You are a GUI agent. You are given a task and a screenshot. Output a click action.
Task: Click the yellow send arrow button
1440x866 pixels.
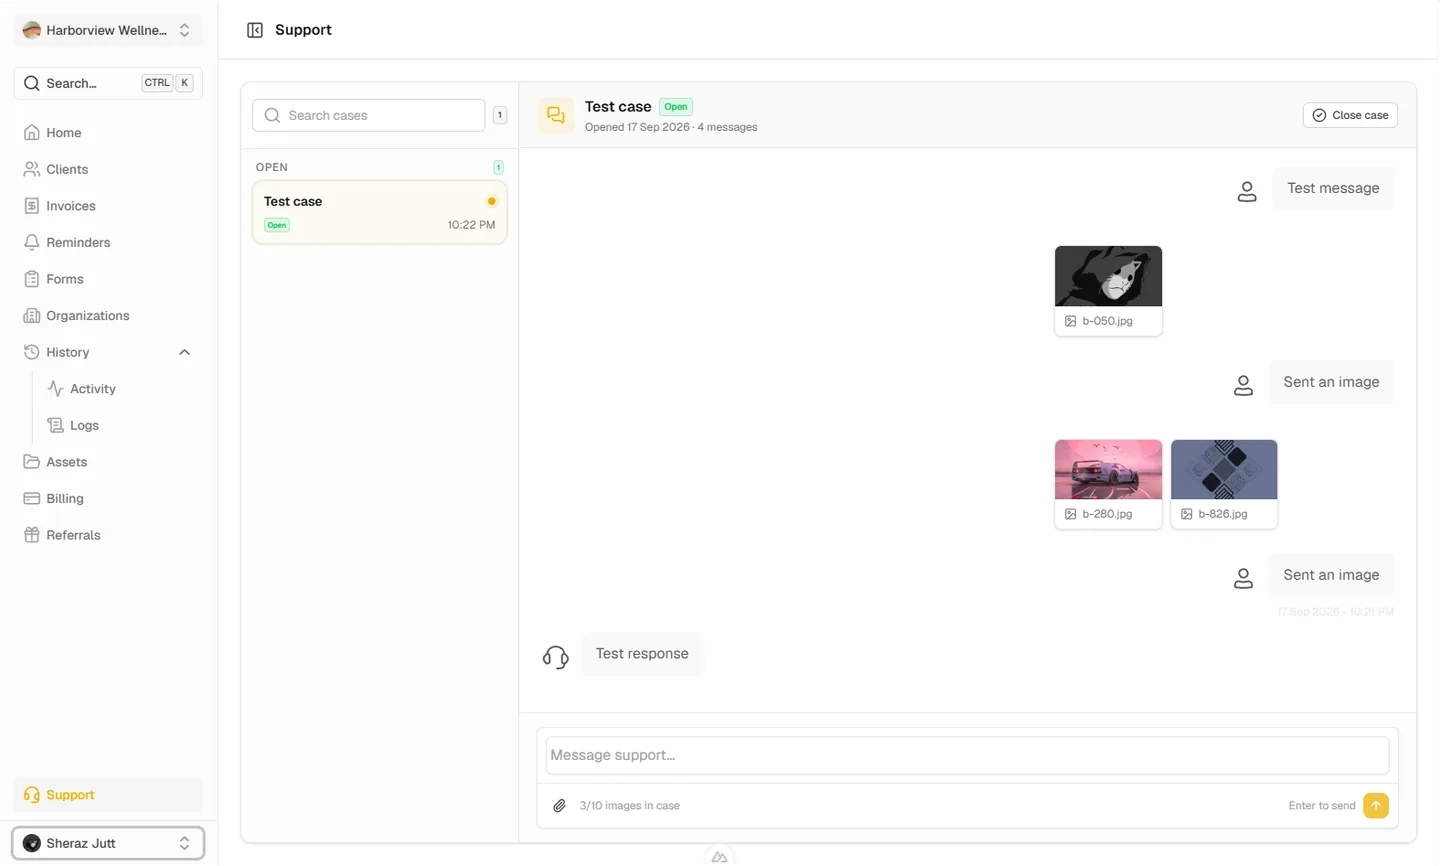[1376, 805]
